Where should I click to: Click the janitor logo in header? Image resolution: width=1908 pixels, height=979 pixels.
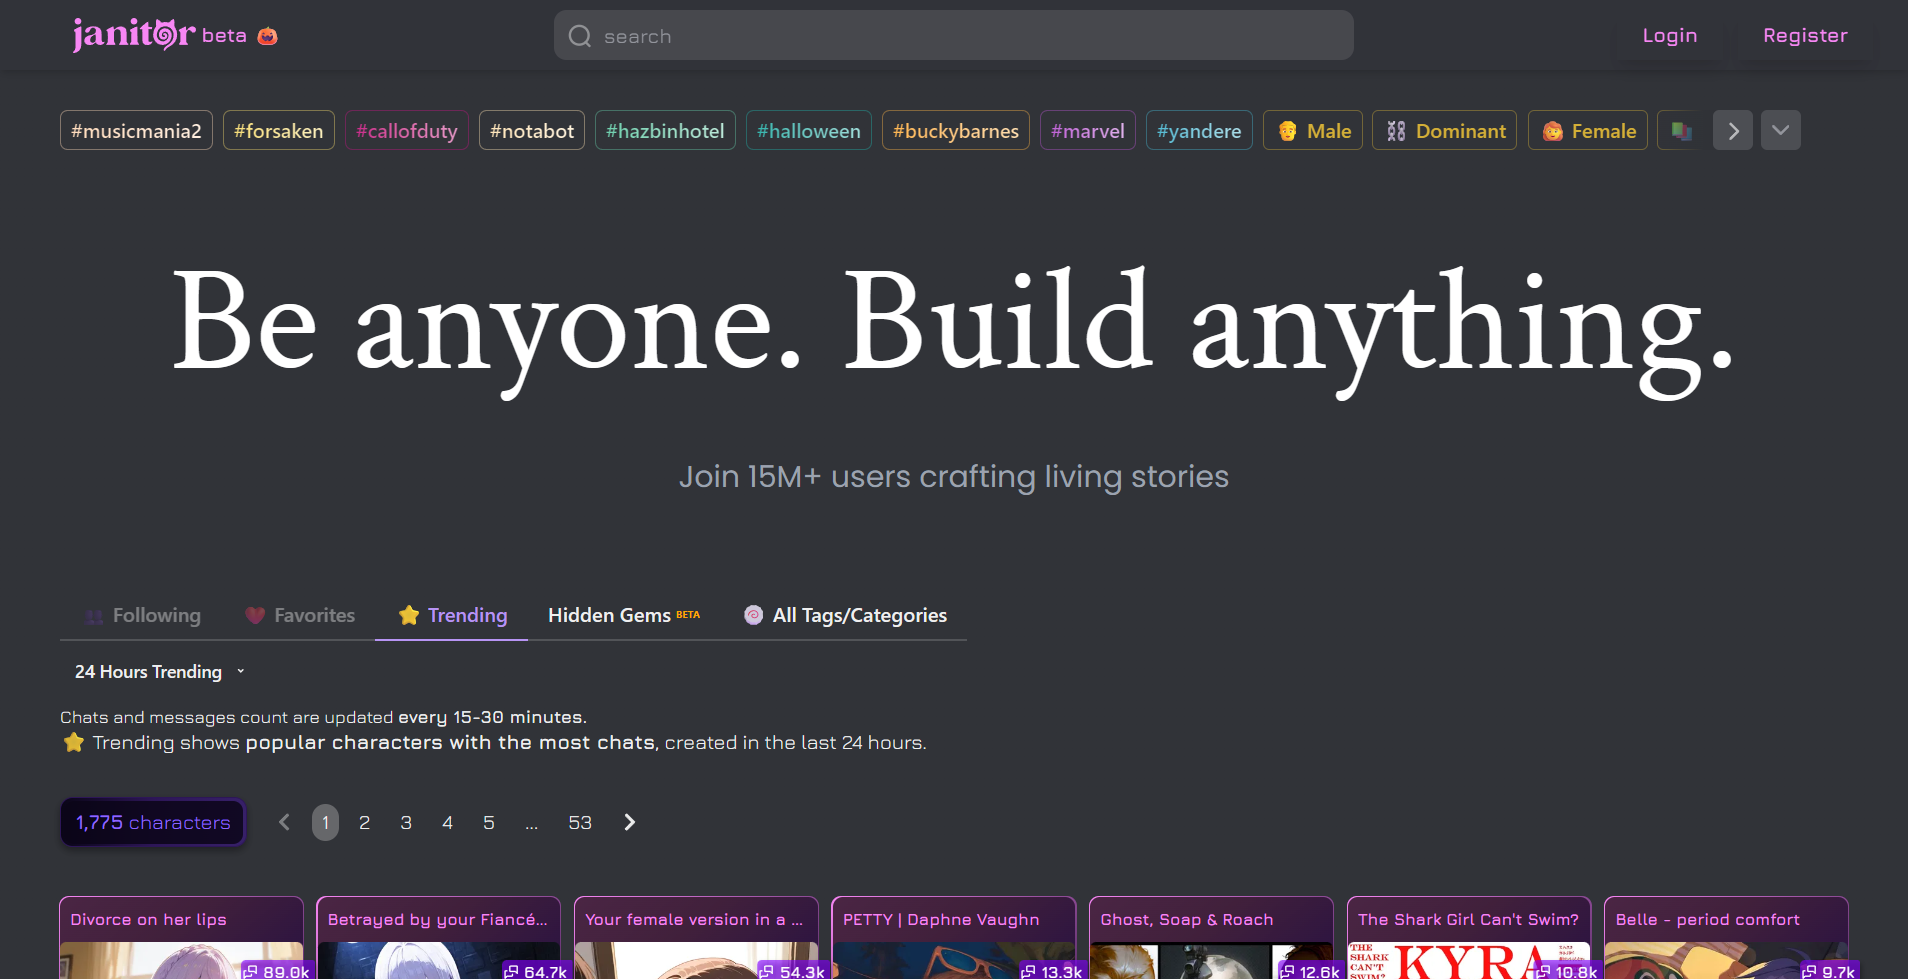(x=133, y=35)
